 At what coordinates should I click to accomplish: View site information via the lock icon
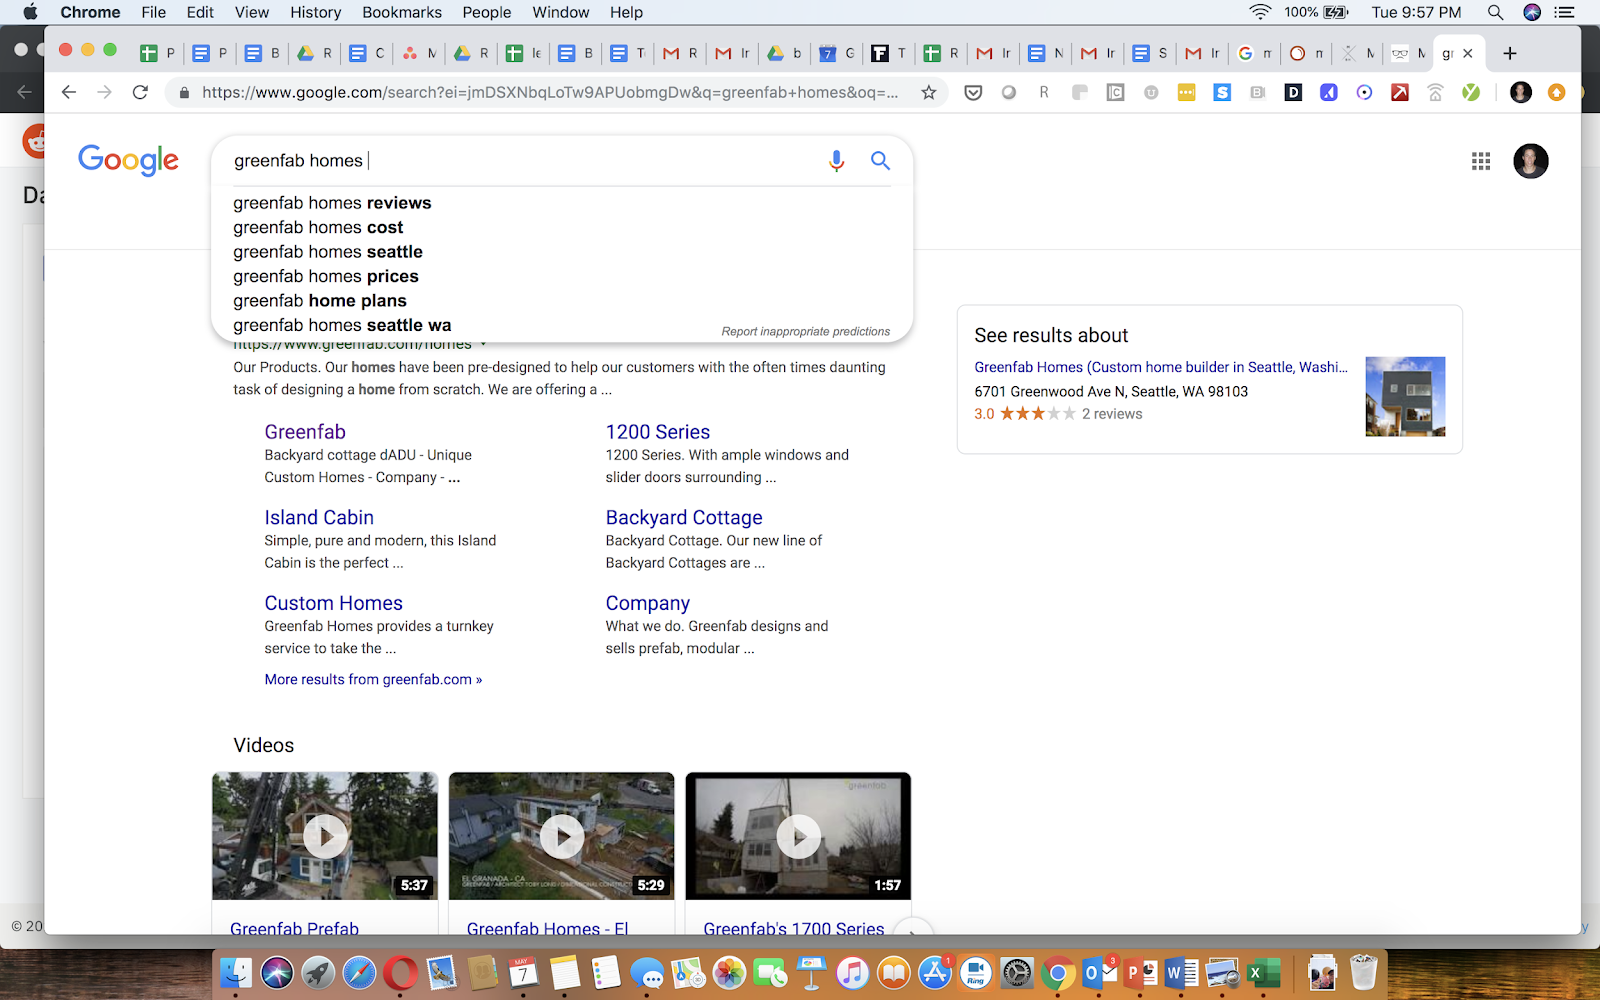[184, 93]
